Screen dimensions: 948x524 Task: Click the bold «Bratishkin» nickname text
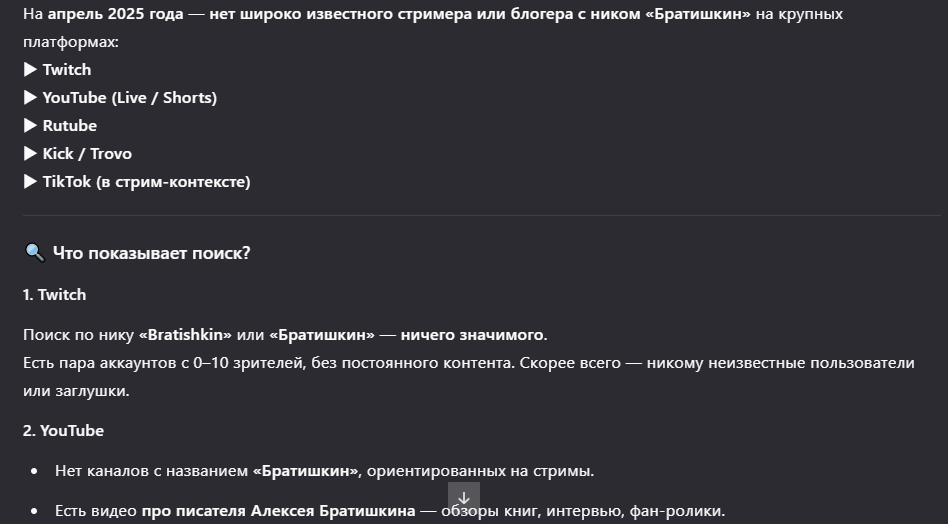point(185,334)
